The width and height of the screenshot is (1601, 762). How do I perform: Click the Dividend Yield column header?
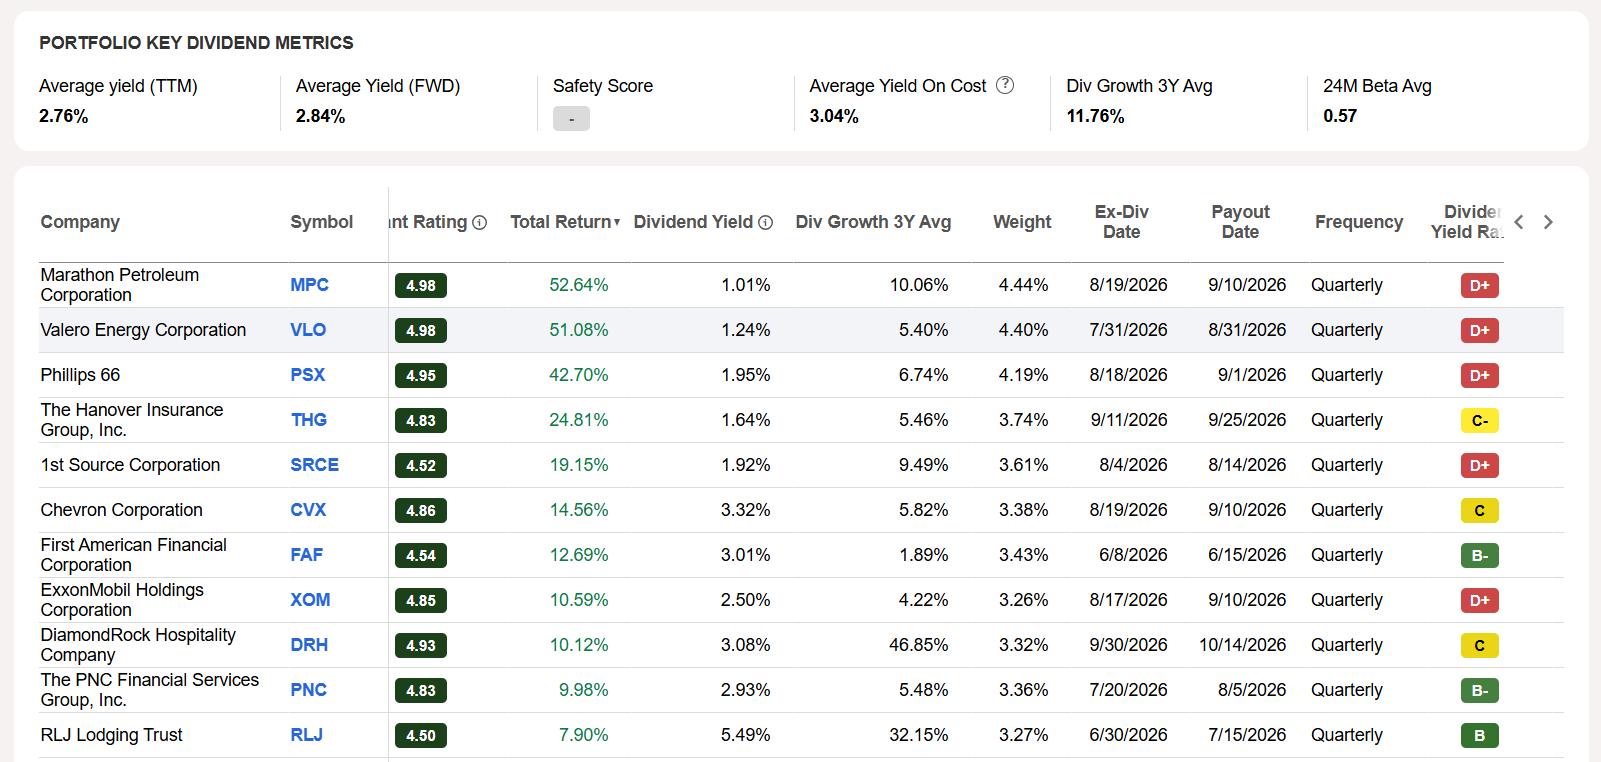point(693,222)
